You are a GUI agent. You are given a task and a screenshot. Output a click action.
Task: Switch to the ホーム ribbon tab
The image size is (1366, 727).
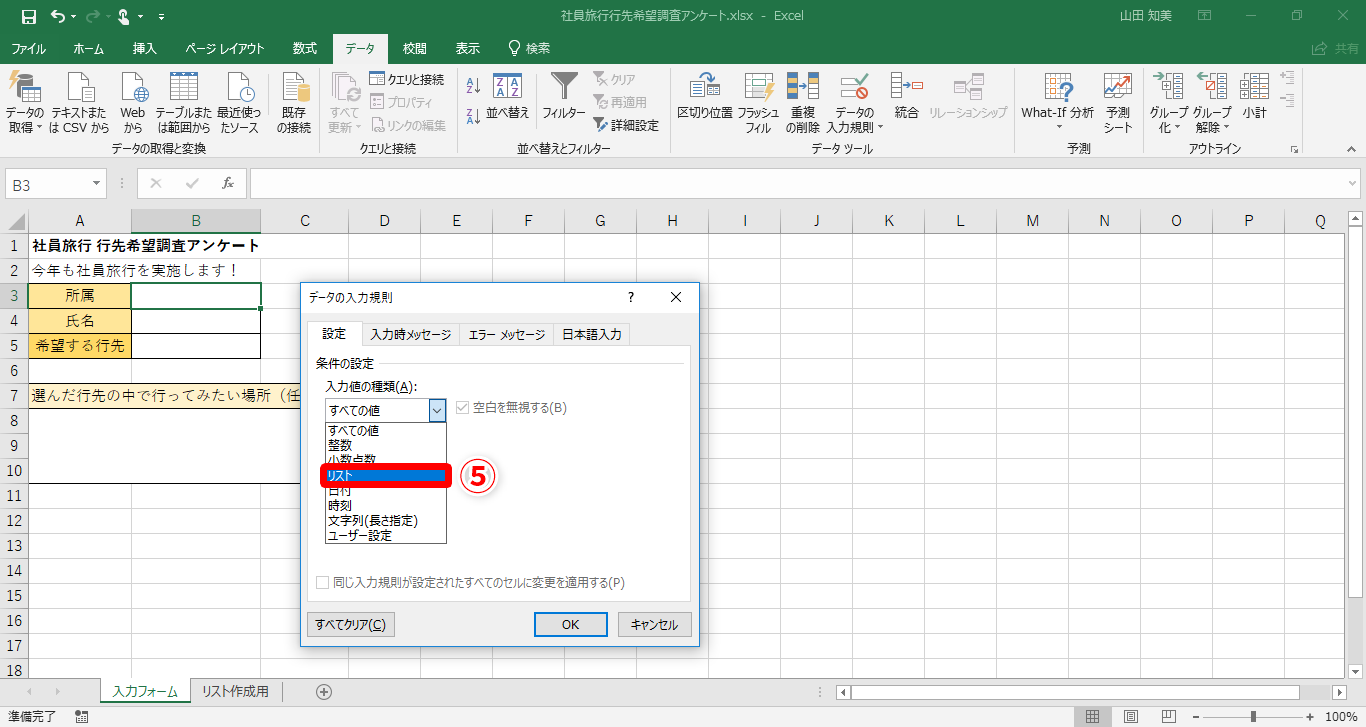tap(89, 48)
